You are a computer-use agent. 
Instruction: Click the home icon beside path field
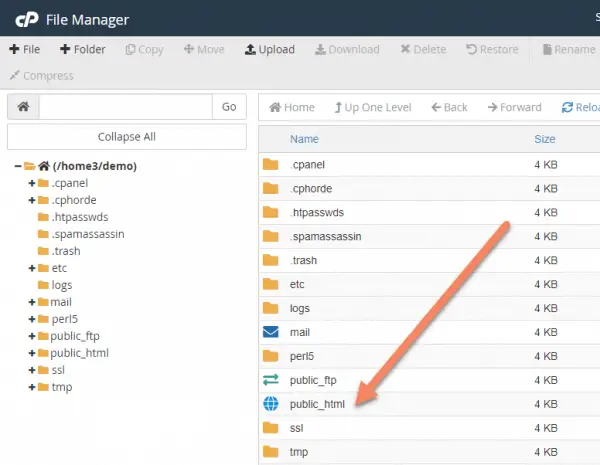tap(23, 107)
